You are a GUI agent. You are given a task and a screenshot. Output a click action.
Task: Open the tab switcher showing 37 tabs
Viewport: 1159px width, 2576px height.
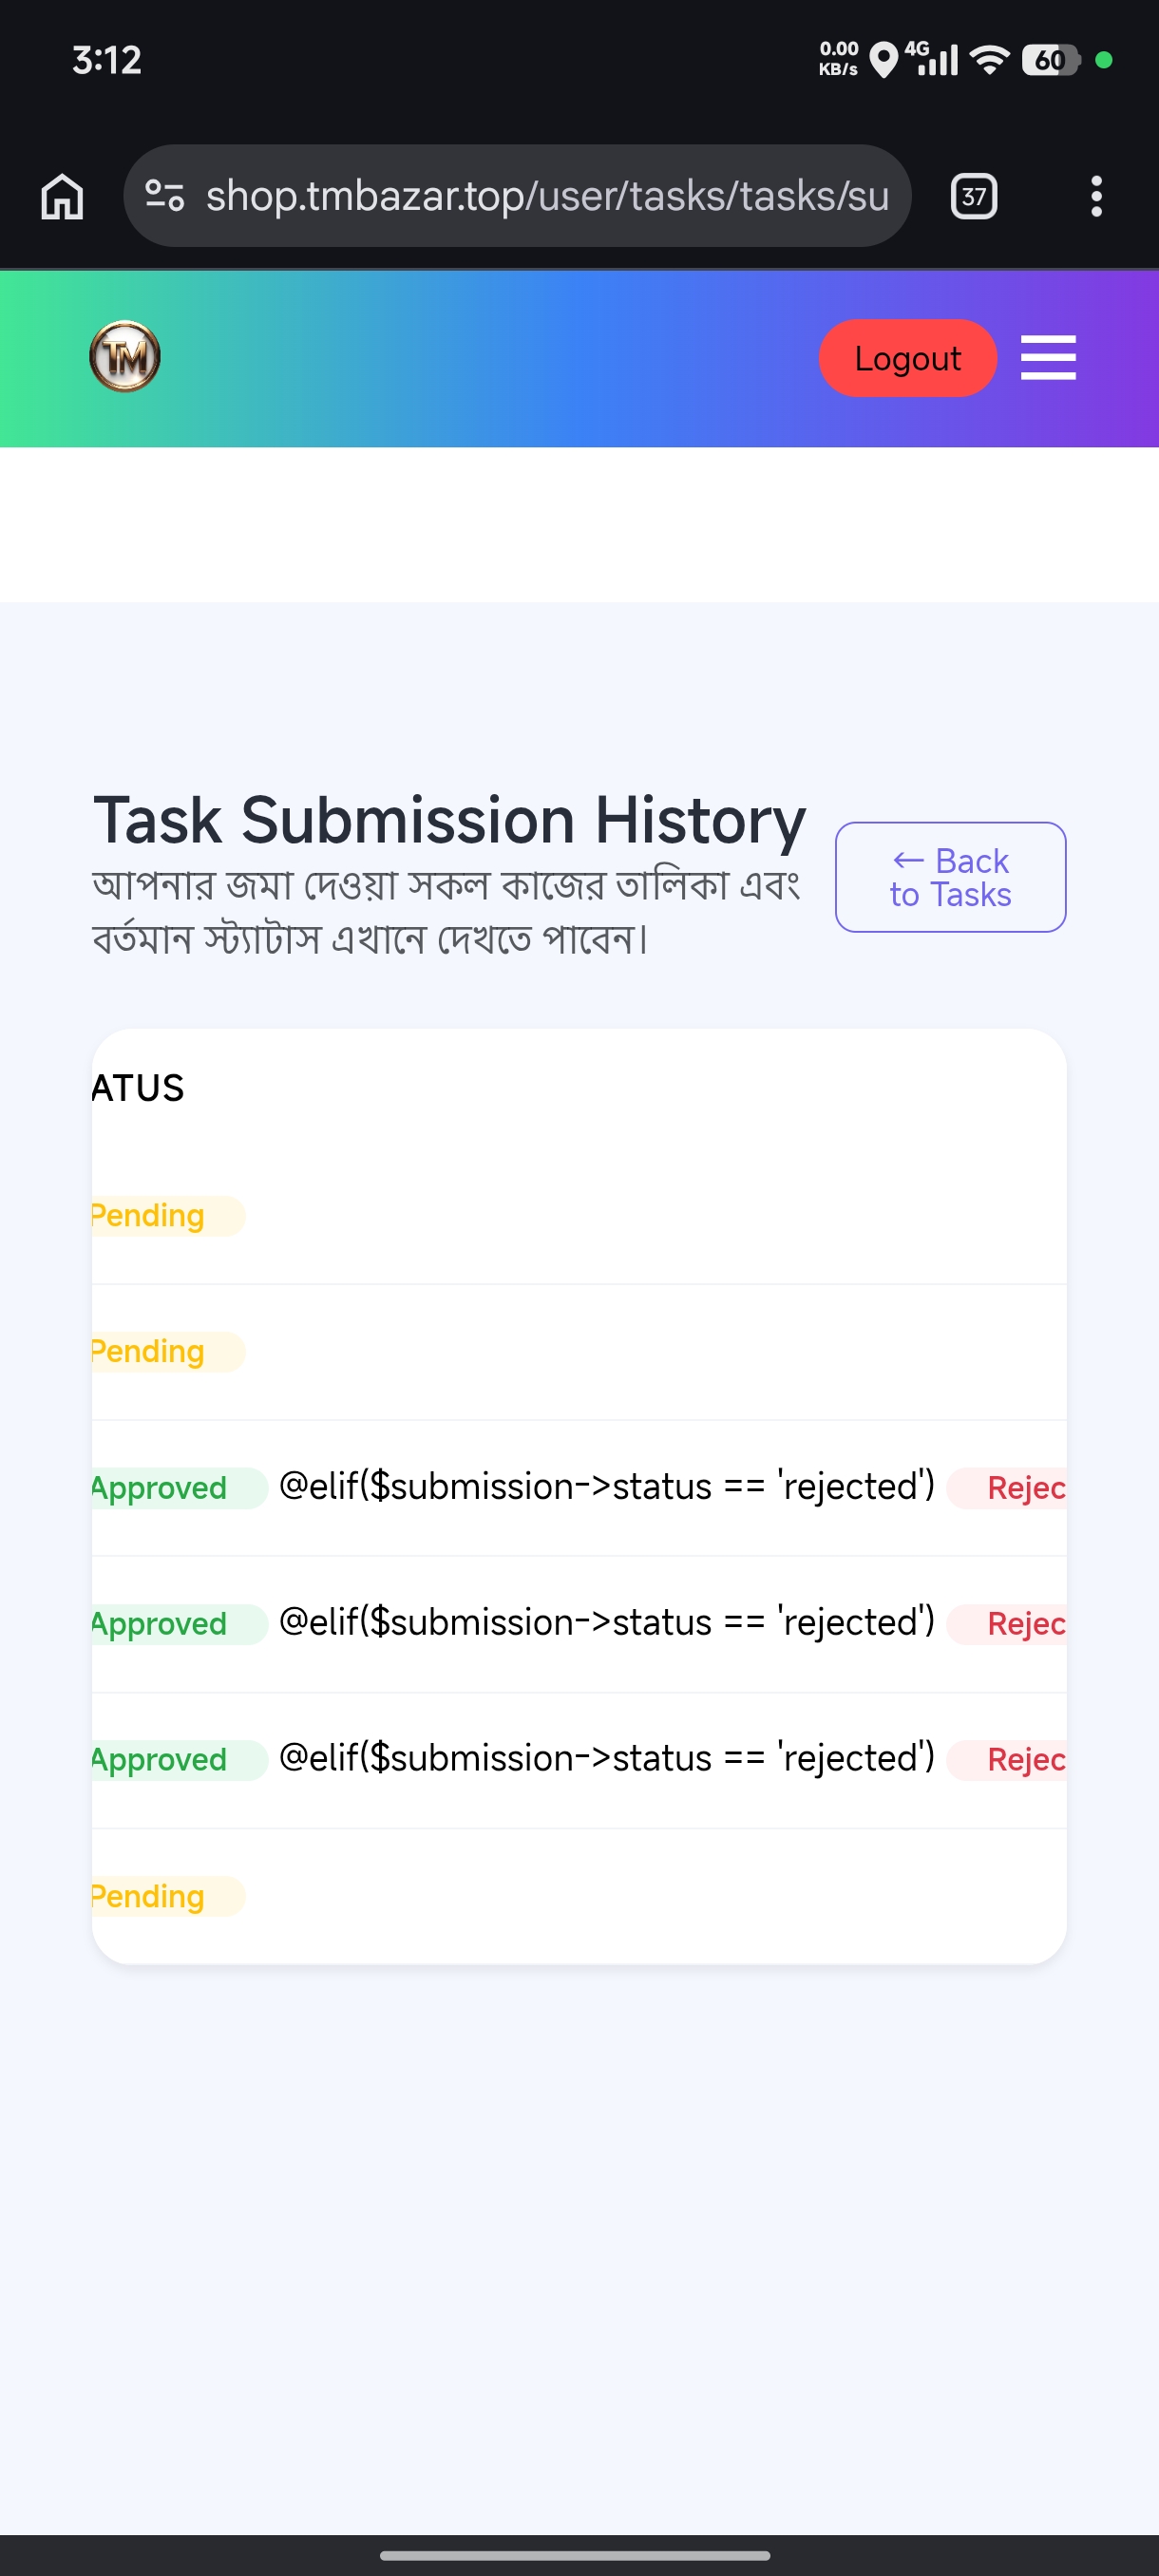click(973, 196)
